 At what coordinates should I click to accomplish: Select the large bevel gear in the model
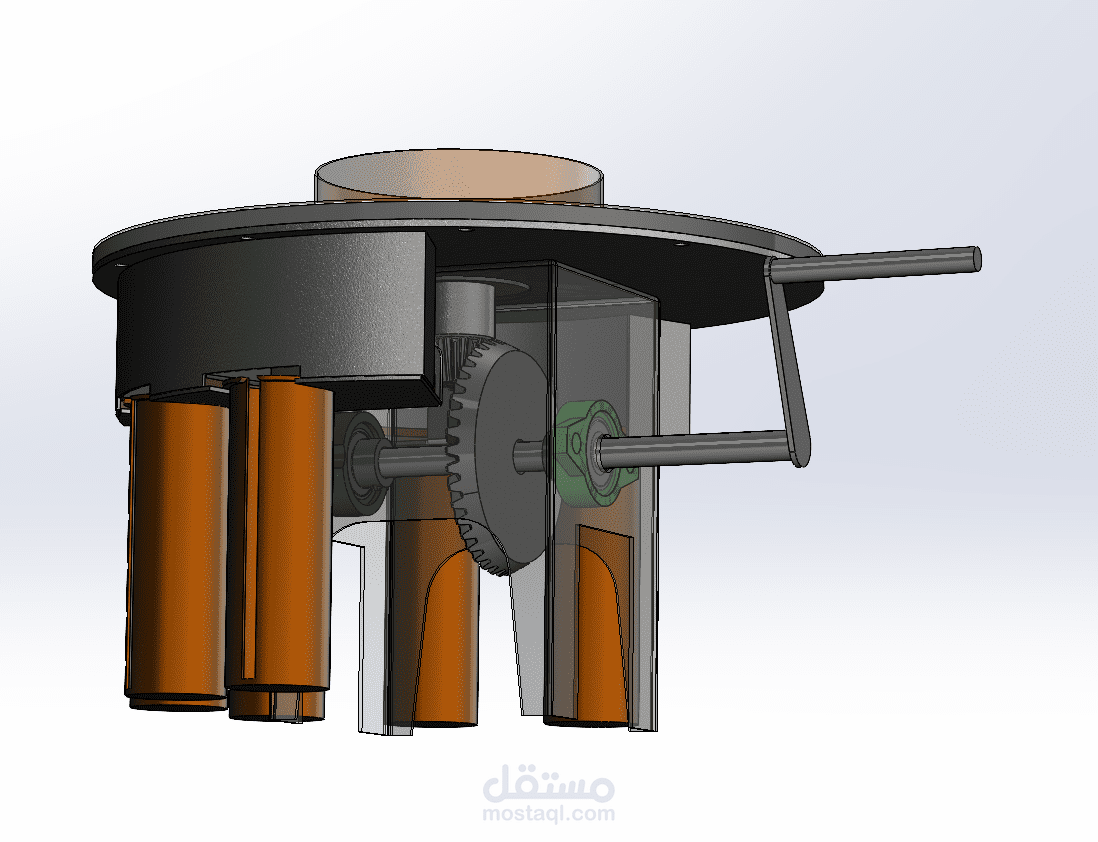tap(499, 457)
